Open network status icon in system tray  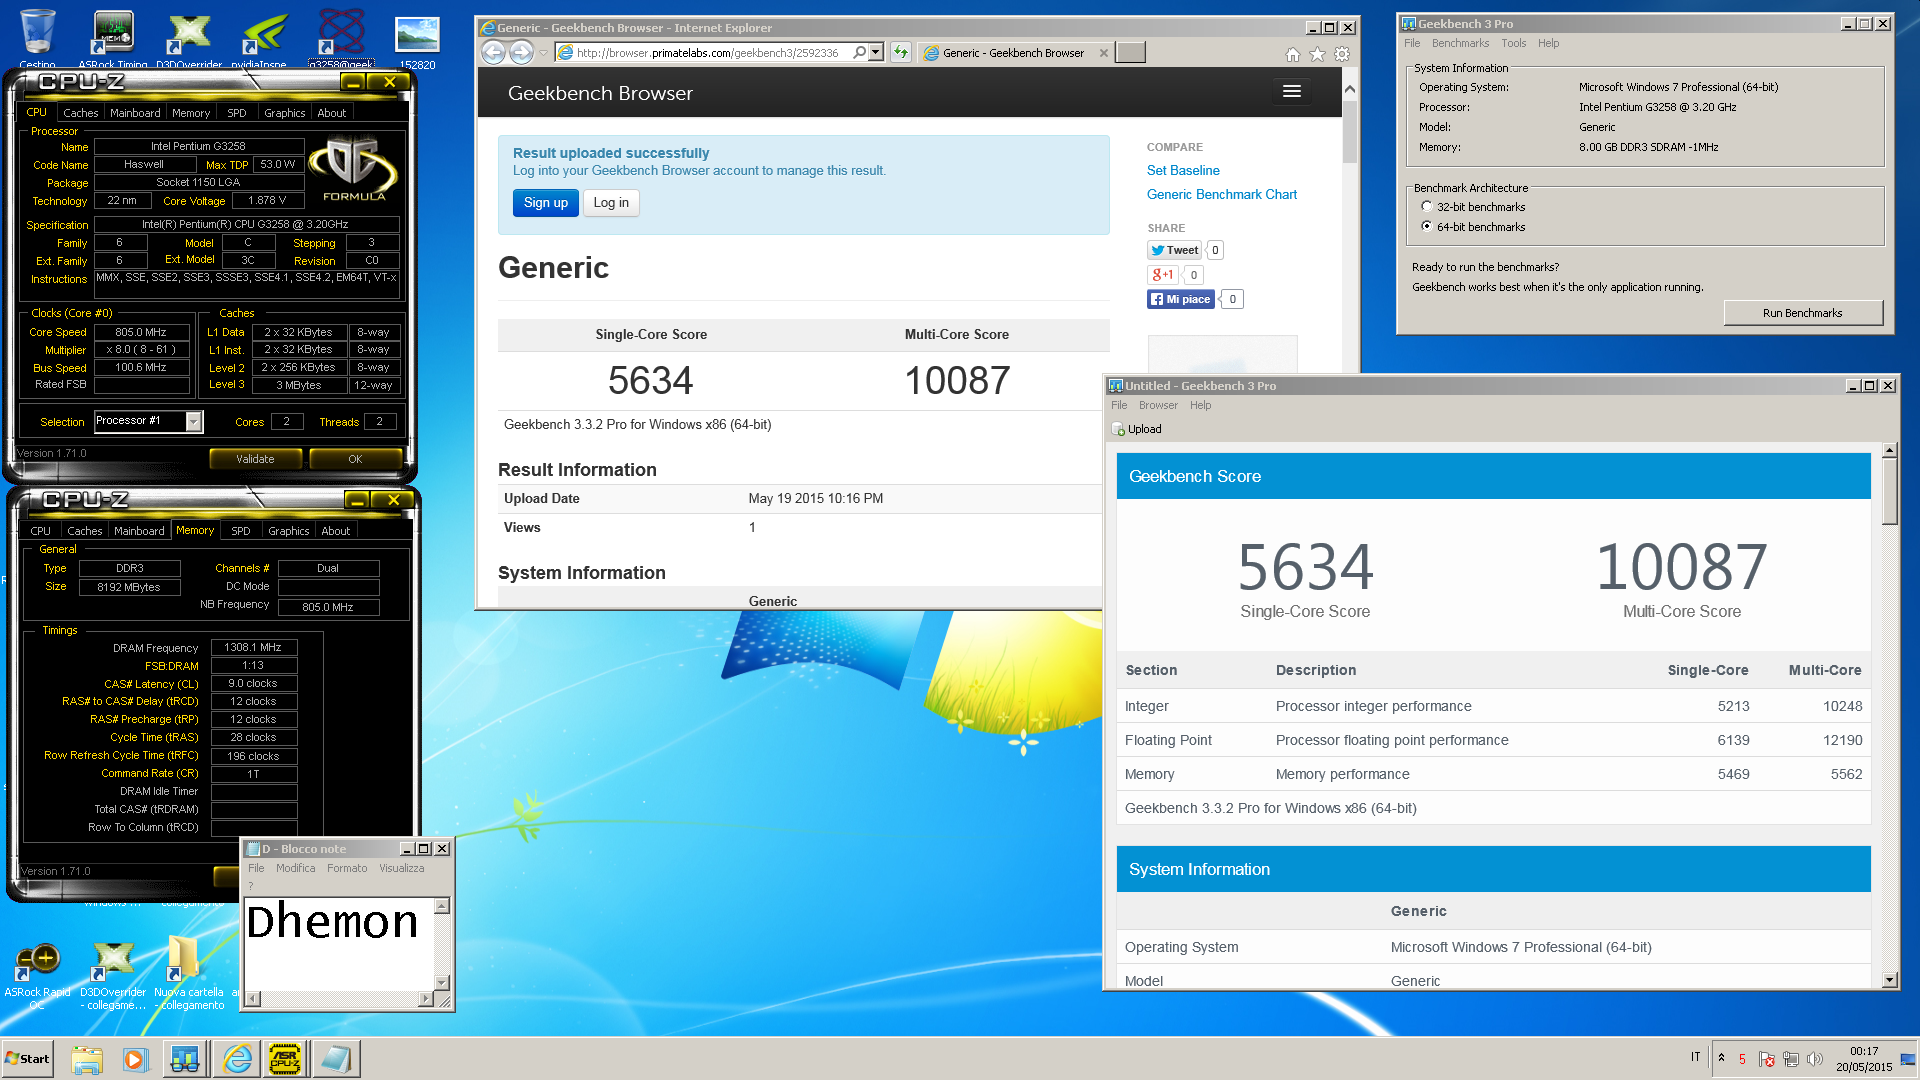[1791, 1059]
